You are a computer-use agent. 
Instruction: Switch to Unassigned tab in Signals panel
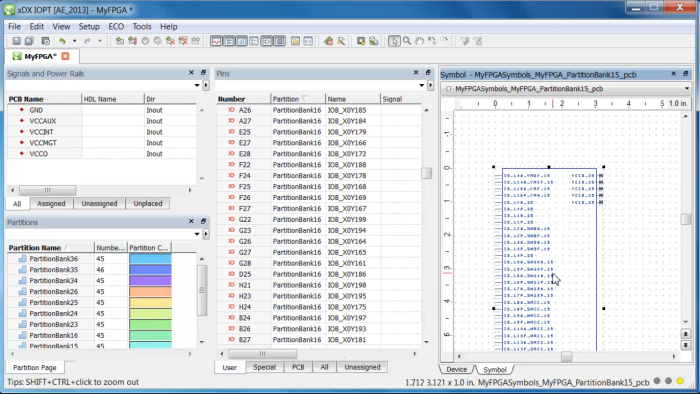[x=99, y=203]
